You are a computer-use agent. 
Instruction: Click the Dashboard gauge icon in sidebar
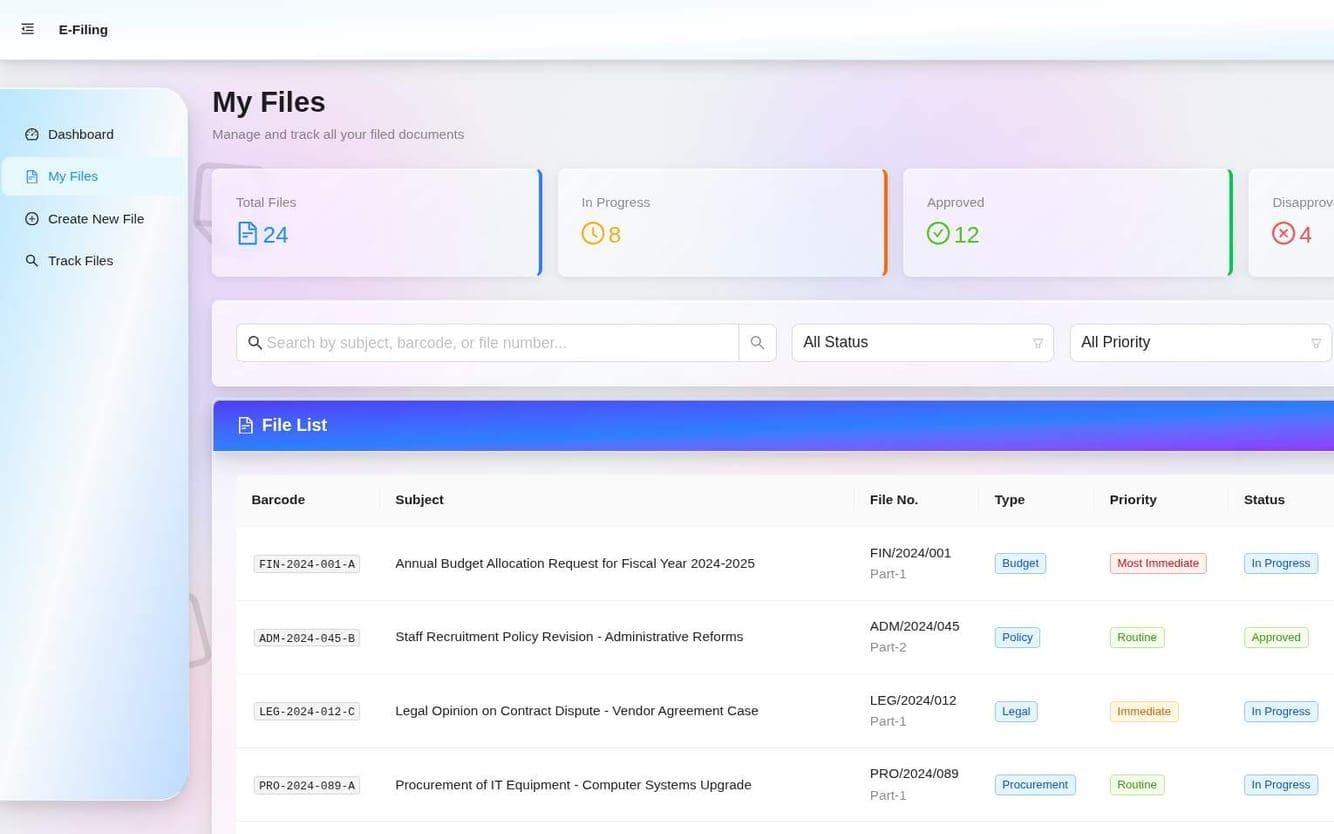(x=32, y=134)
